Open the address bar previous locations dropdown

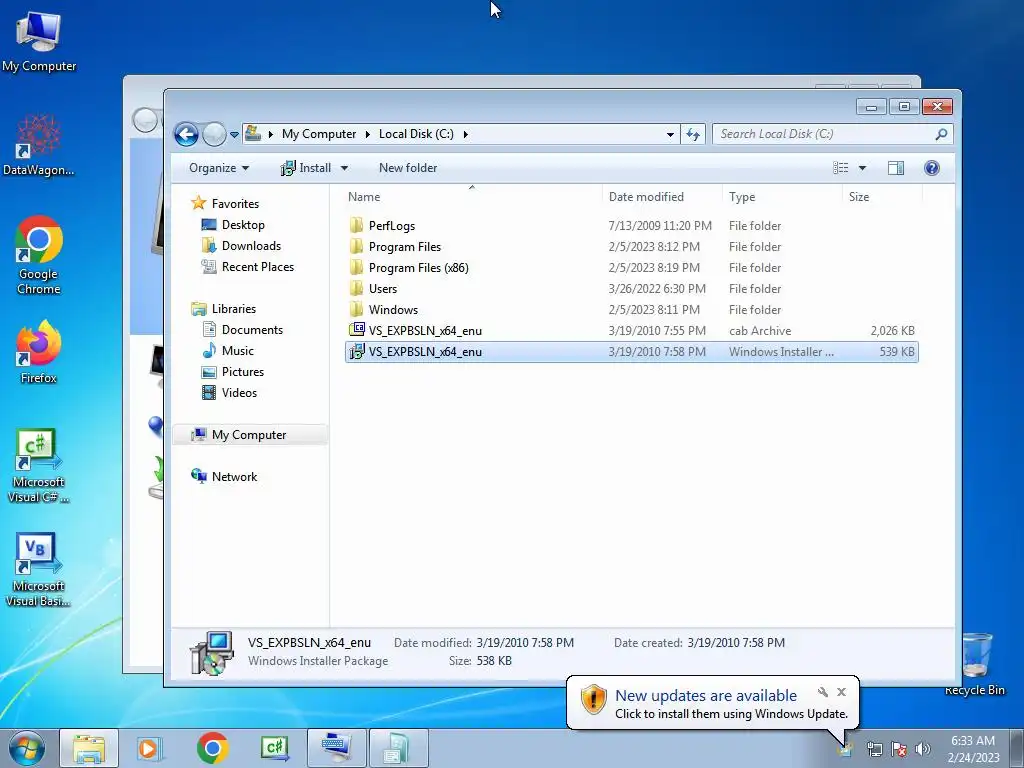coord(670,135)
